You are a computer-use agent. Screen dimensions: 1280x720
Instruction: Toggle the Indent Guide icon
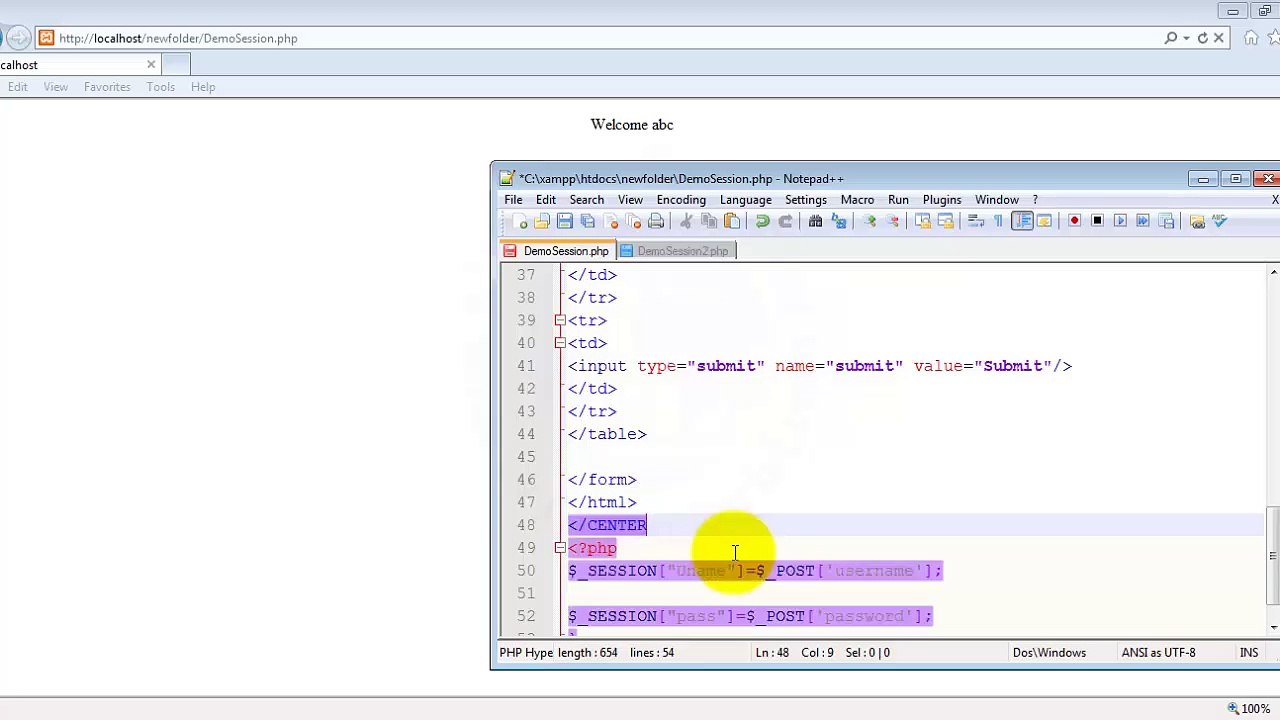pos(1022,221)
